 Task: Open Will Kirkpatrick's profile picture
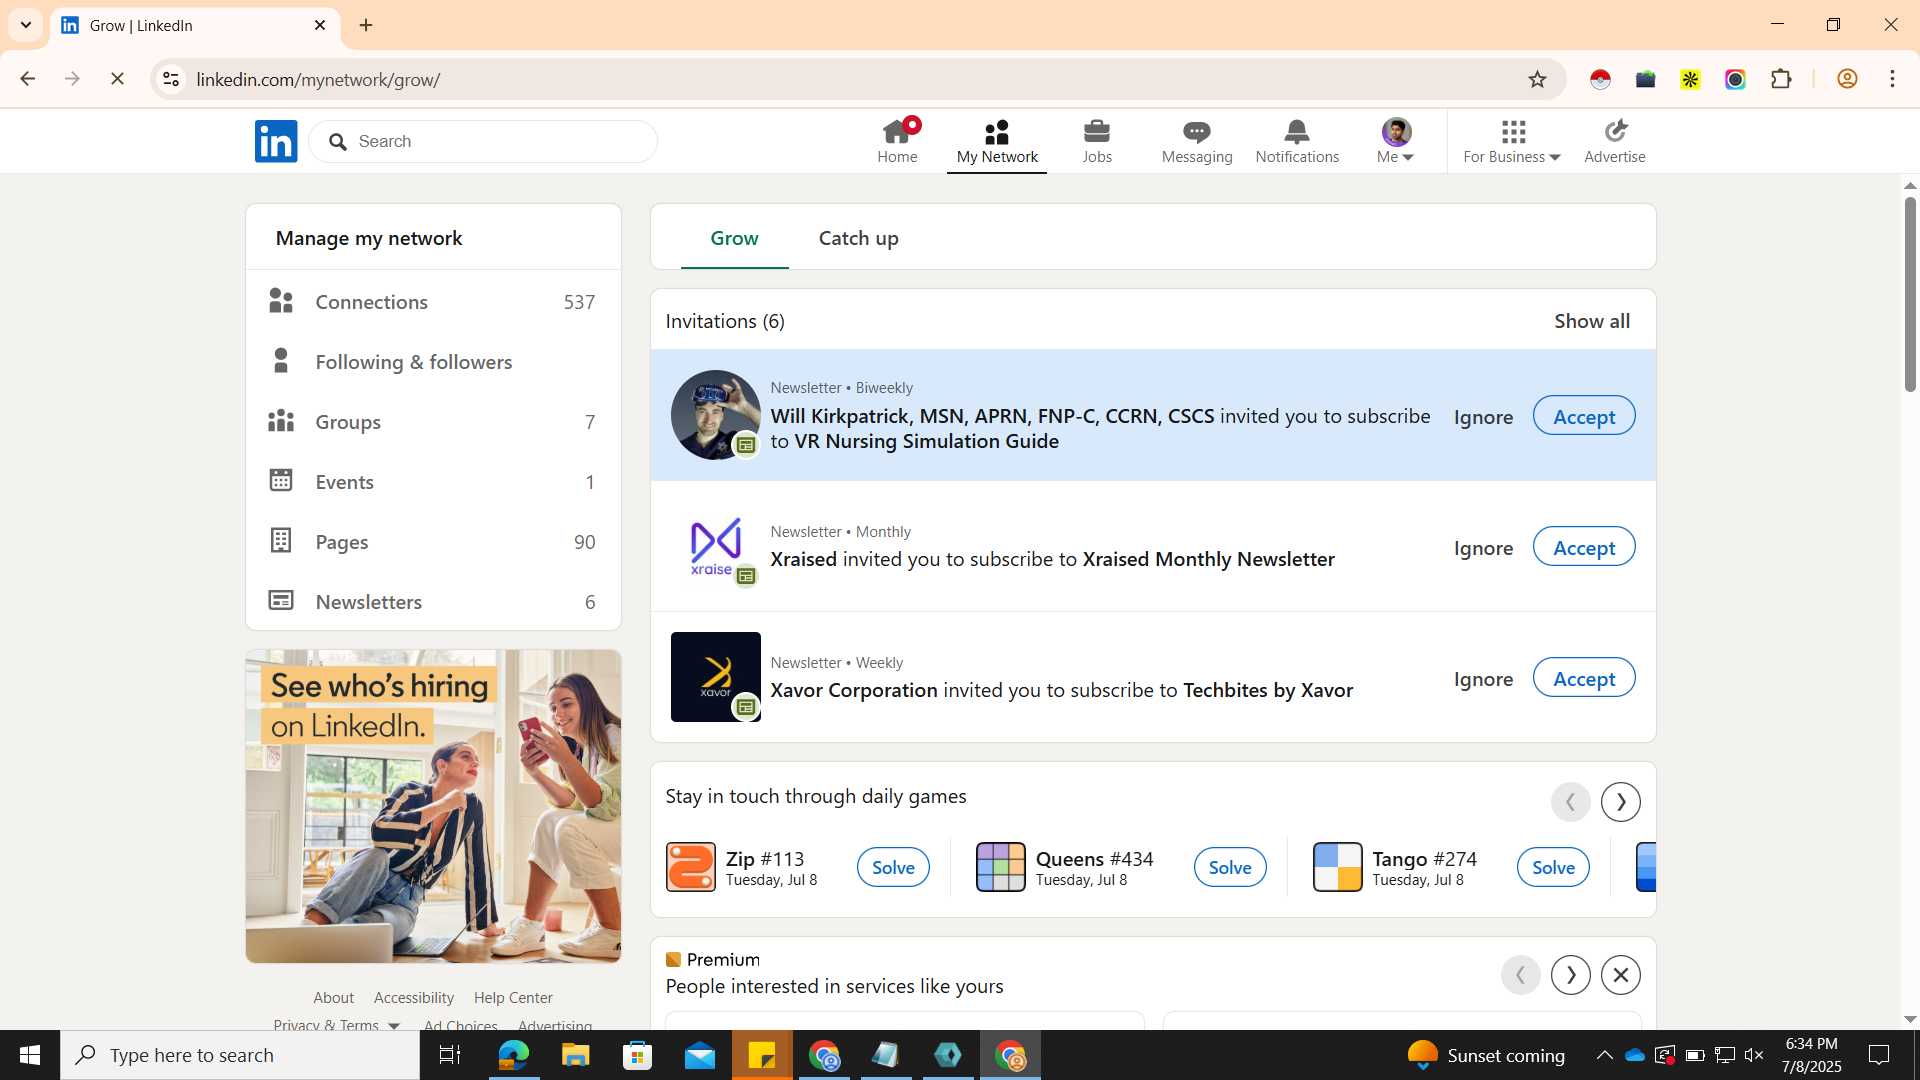pos(715,415)
